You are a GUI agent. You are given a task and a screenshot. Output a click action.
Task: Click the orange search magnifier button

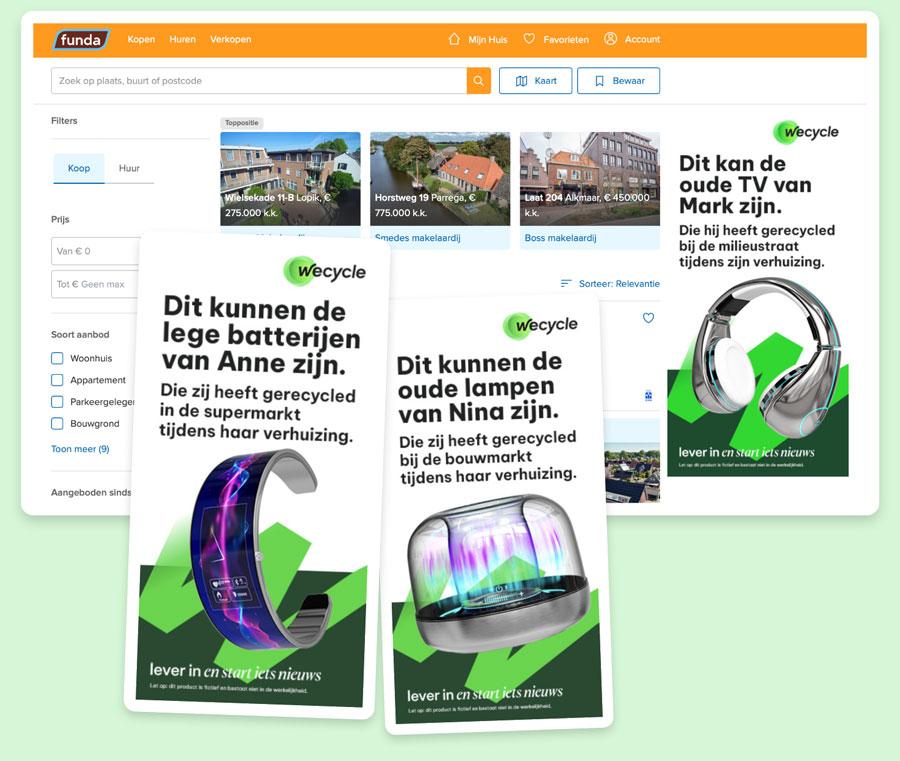pyautogui.click(x=479, y=81)
